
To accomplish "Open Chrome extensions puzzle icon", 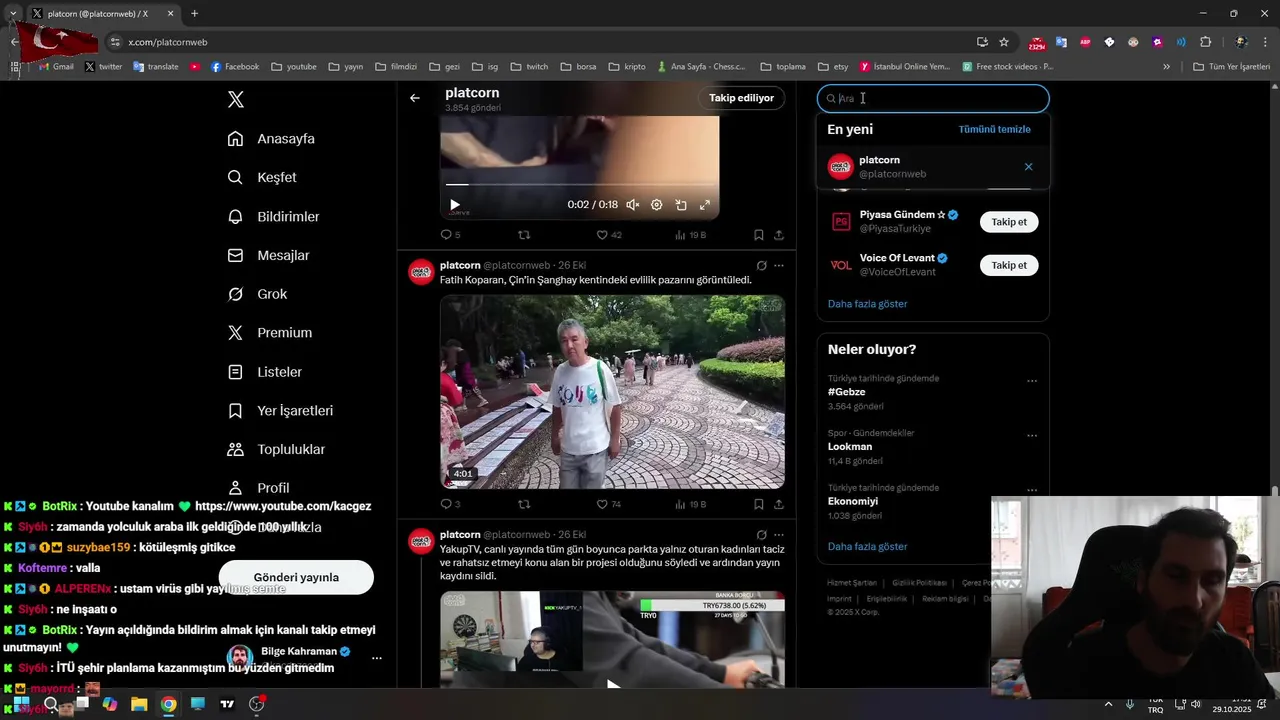I will (1205, 42).
